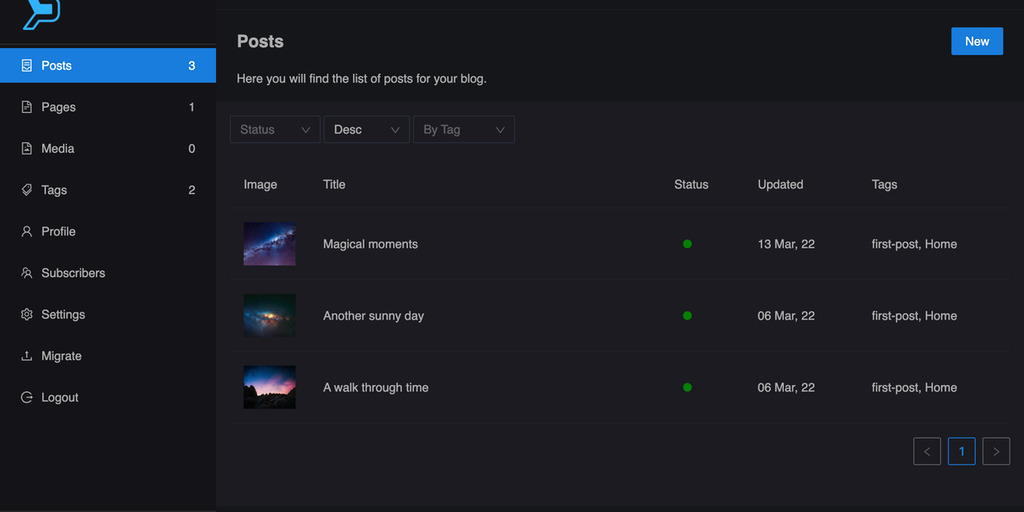Click the Logout icon in sidebar
The image size is (1024, 512).
27,397
